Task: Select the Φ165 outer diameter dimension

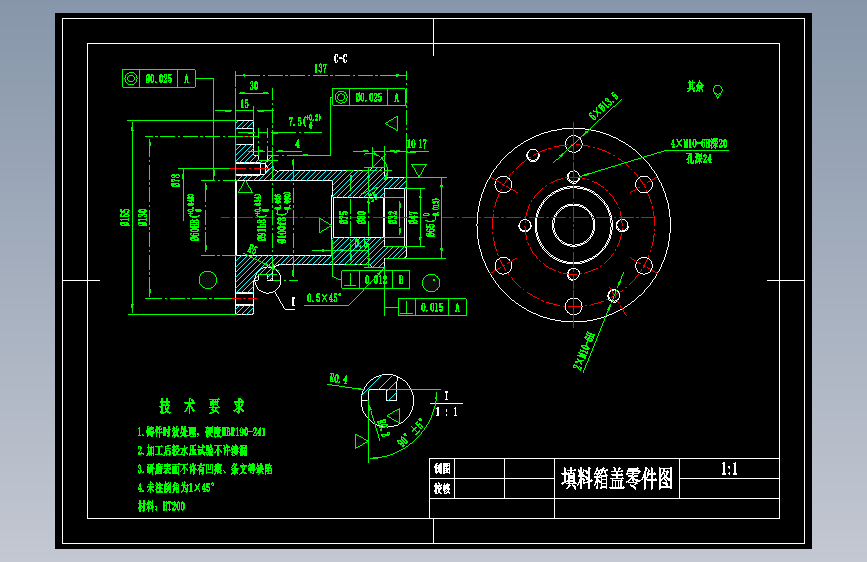Action: 125,217
